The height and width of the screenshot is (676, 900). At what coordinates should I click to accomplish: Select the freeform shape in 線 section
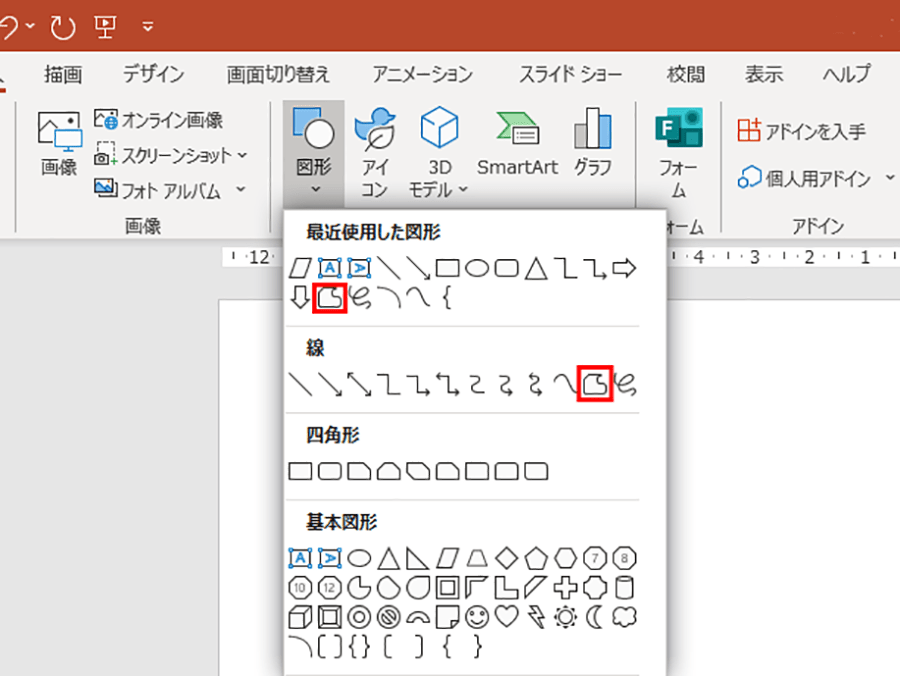tap(595, 384)
